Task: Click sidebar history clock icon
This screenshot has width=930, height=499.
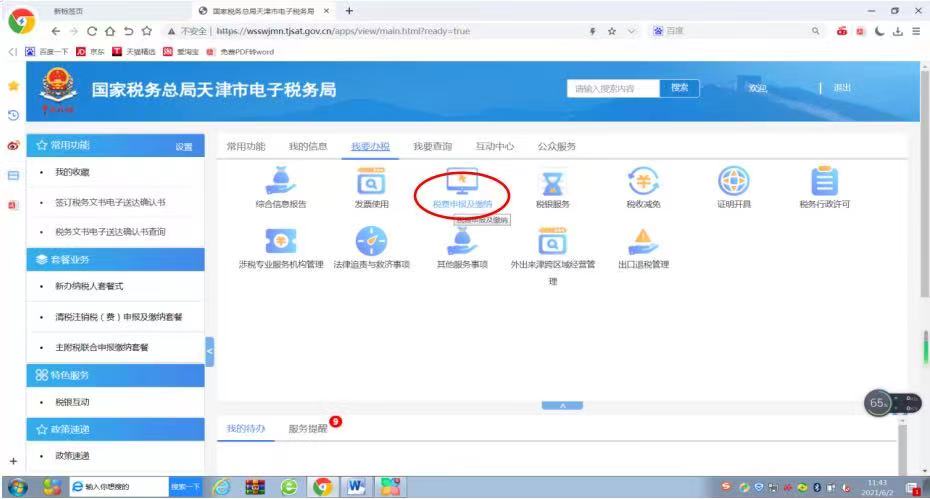Action: tap(13, 115)
